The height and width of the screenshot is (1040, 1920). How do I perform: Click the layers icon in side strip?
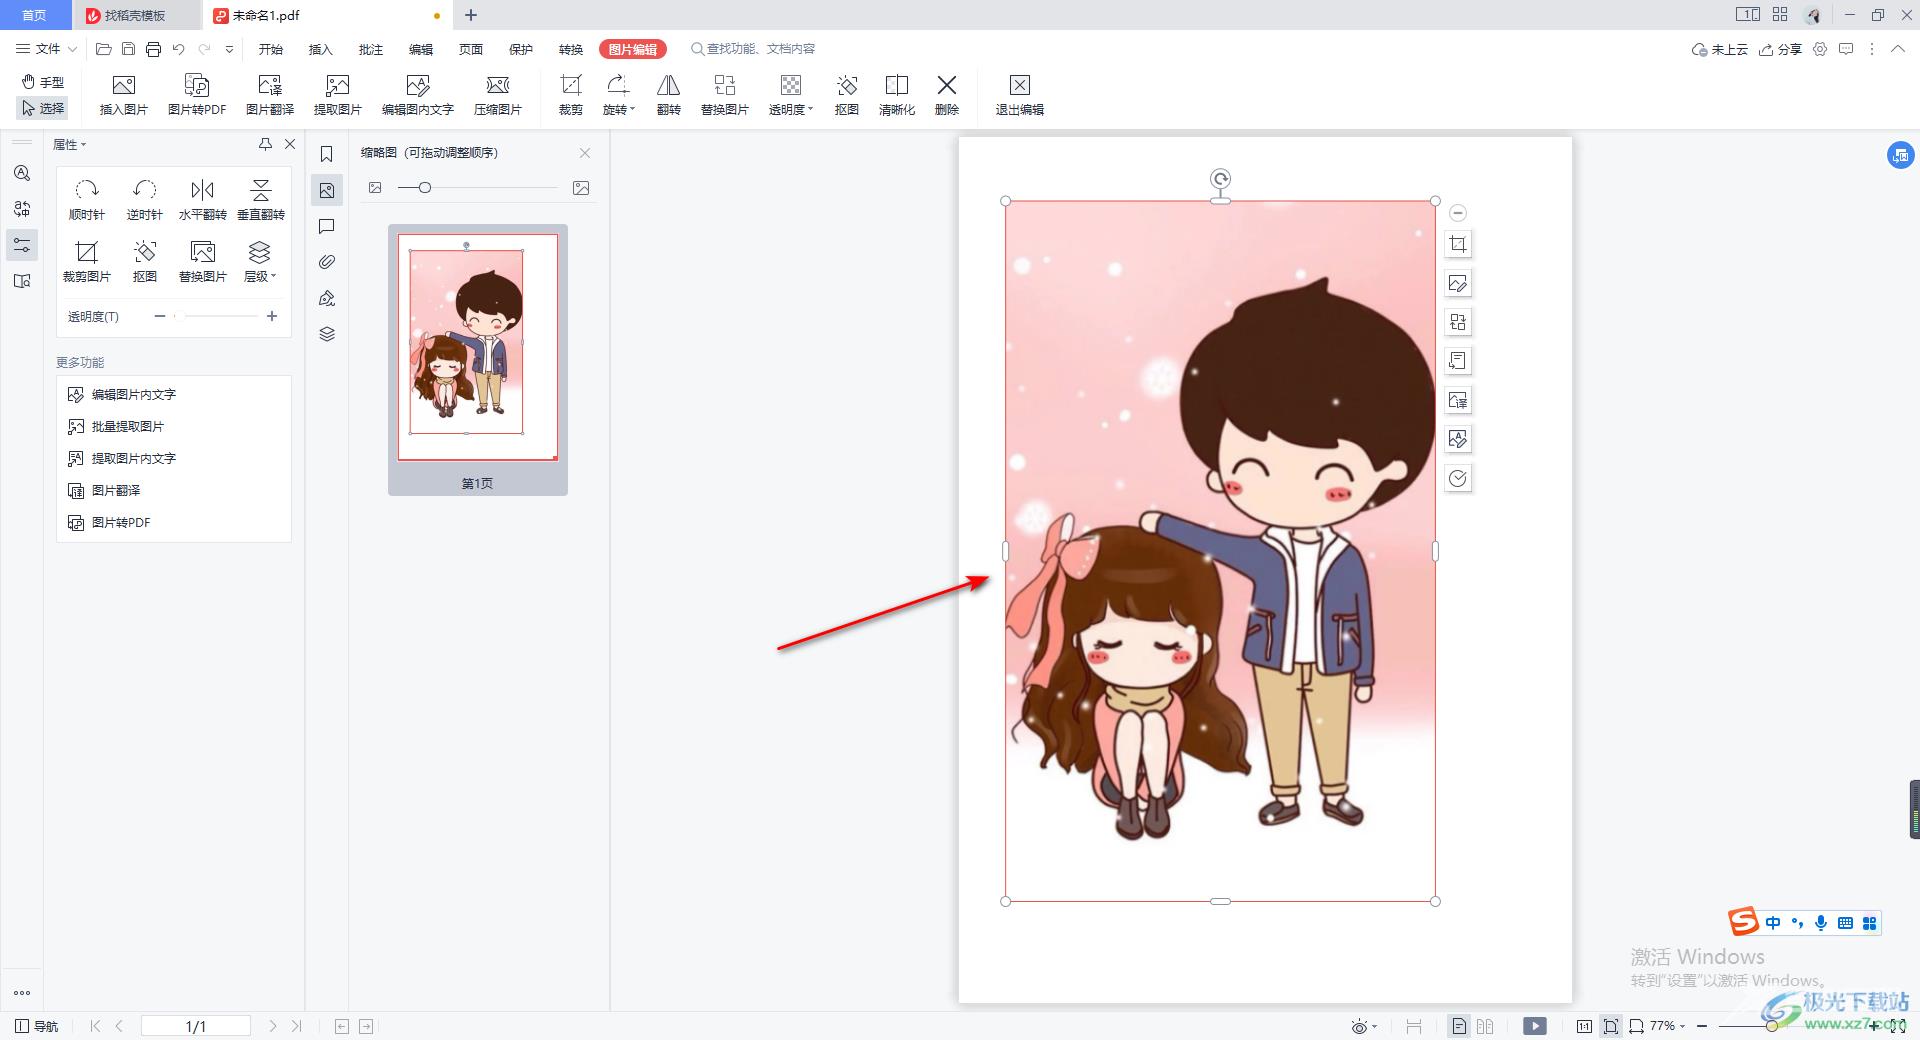click(x=326, y=334)
